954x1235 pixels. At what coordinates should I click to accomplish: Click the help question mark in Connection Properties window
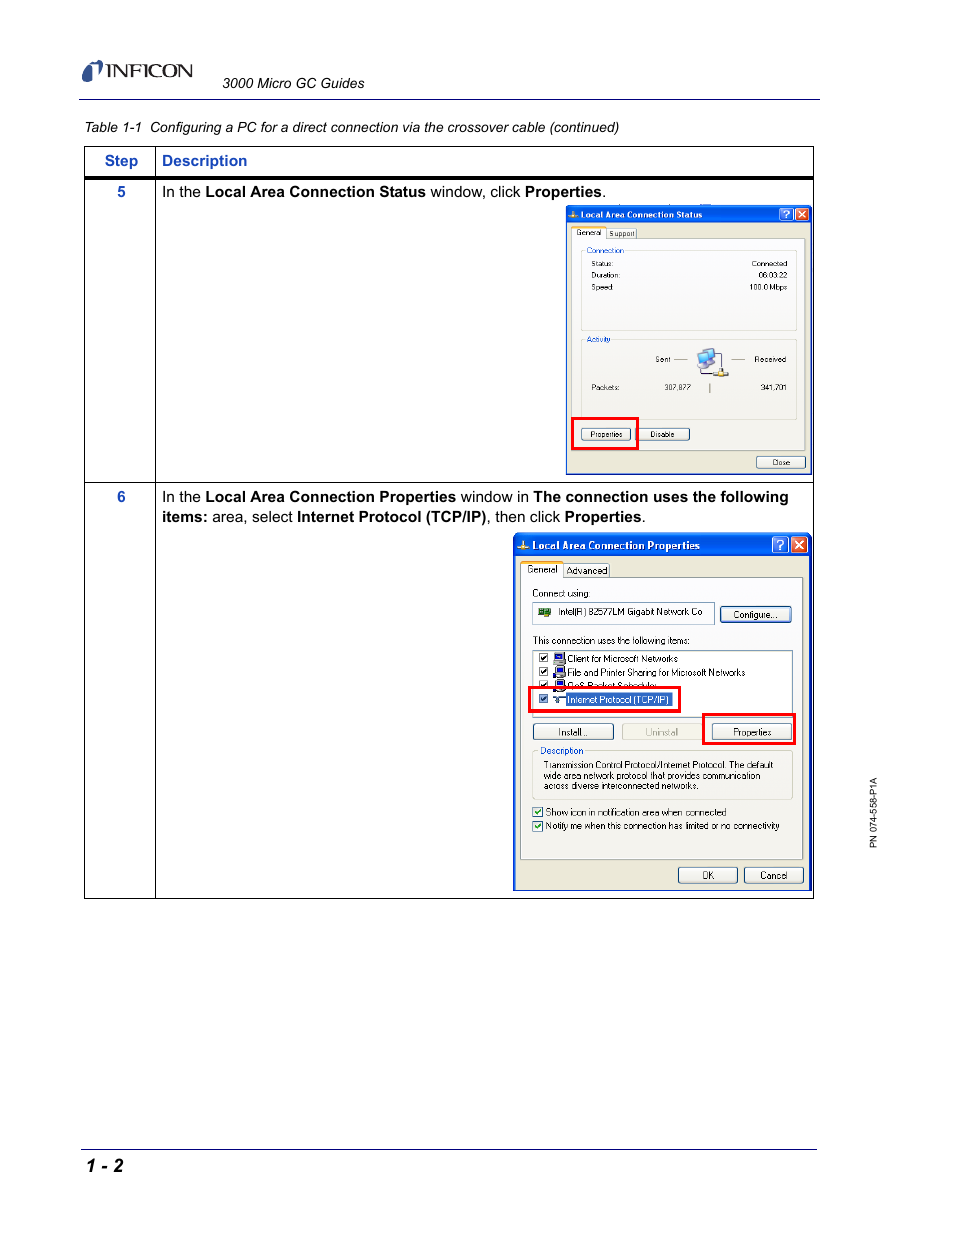coord(780,545)
